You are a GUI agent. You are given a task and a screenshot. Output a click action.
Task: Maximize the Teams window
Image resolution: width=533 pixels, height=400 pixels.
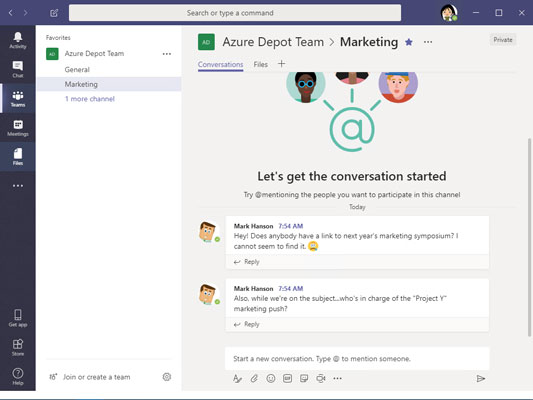click(x=499, y=13)
